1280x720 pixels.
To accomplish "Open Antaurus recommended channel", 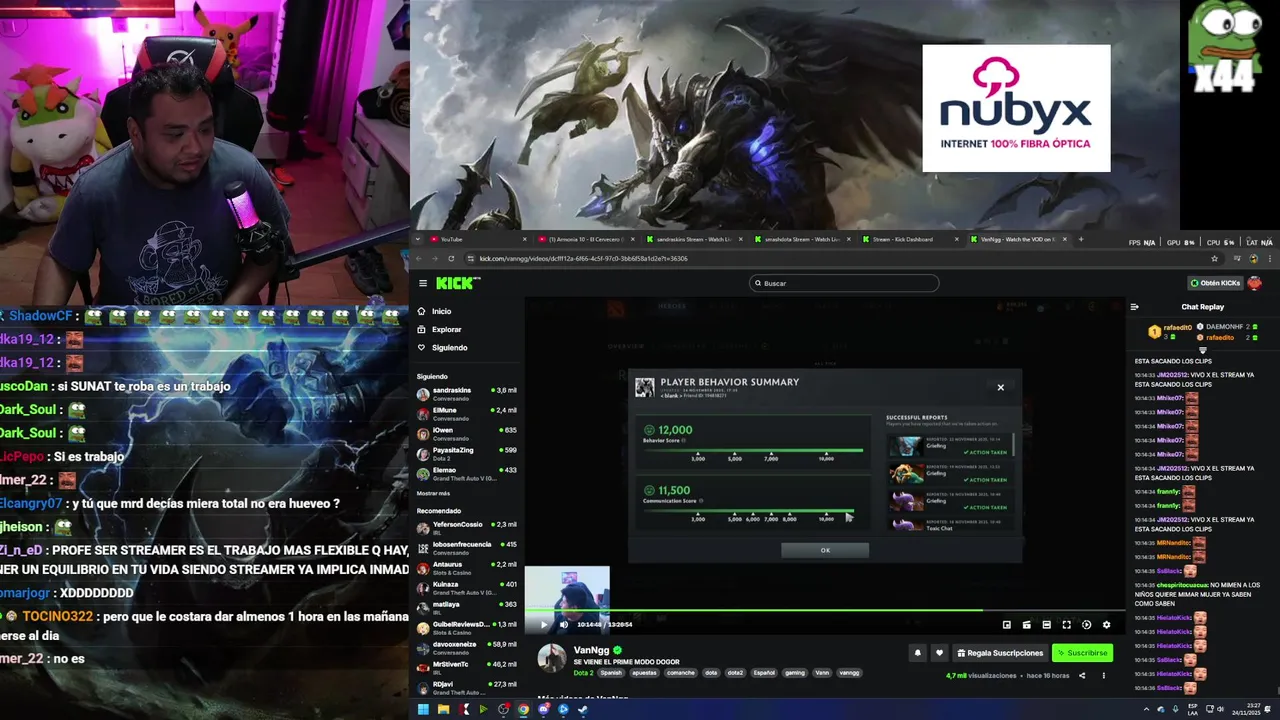I will [467, 568].
